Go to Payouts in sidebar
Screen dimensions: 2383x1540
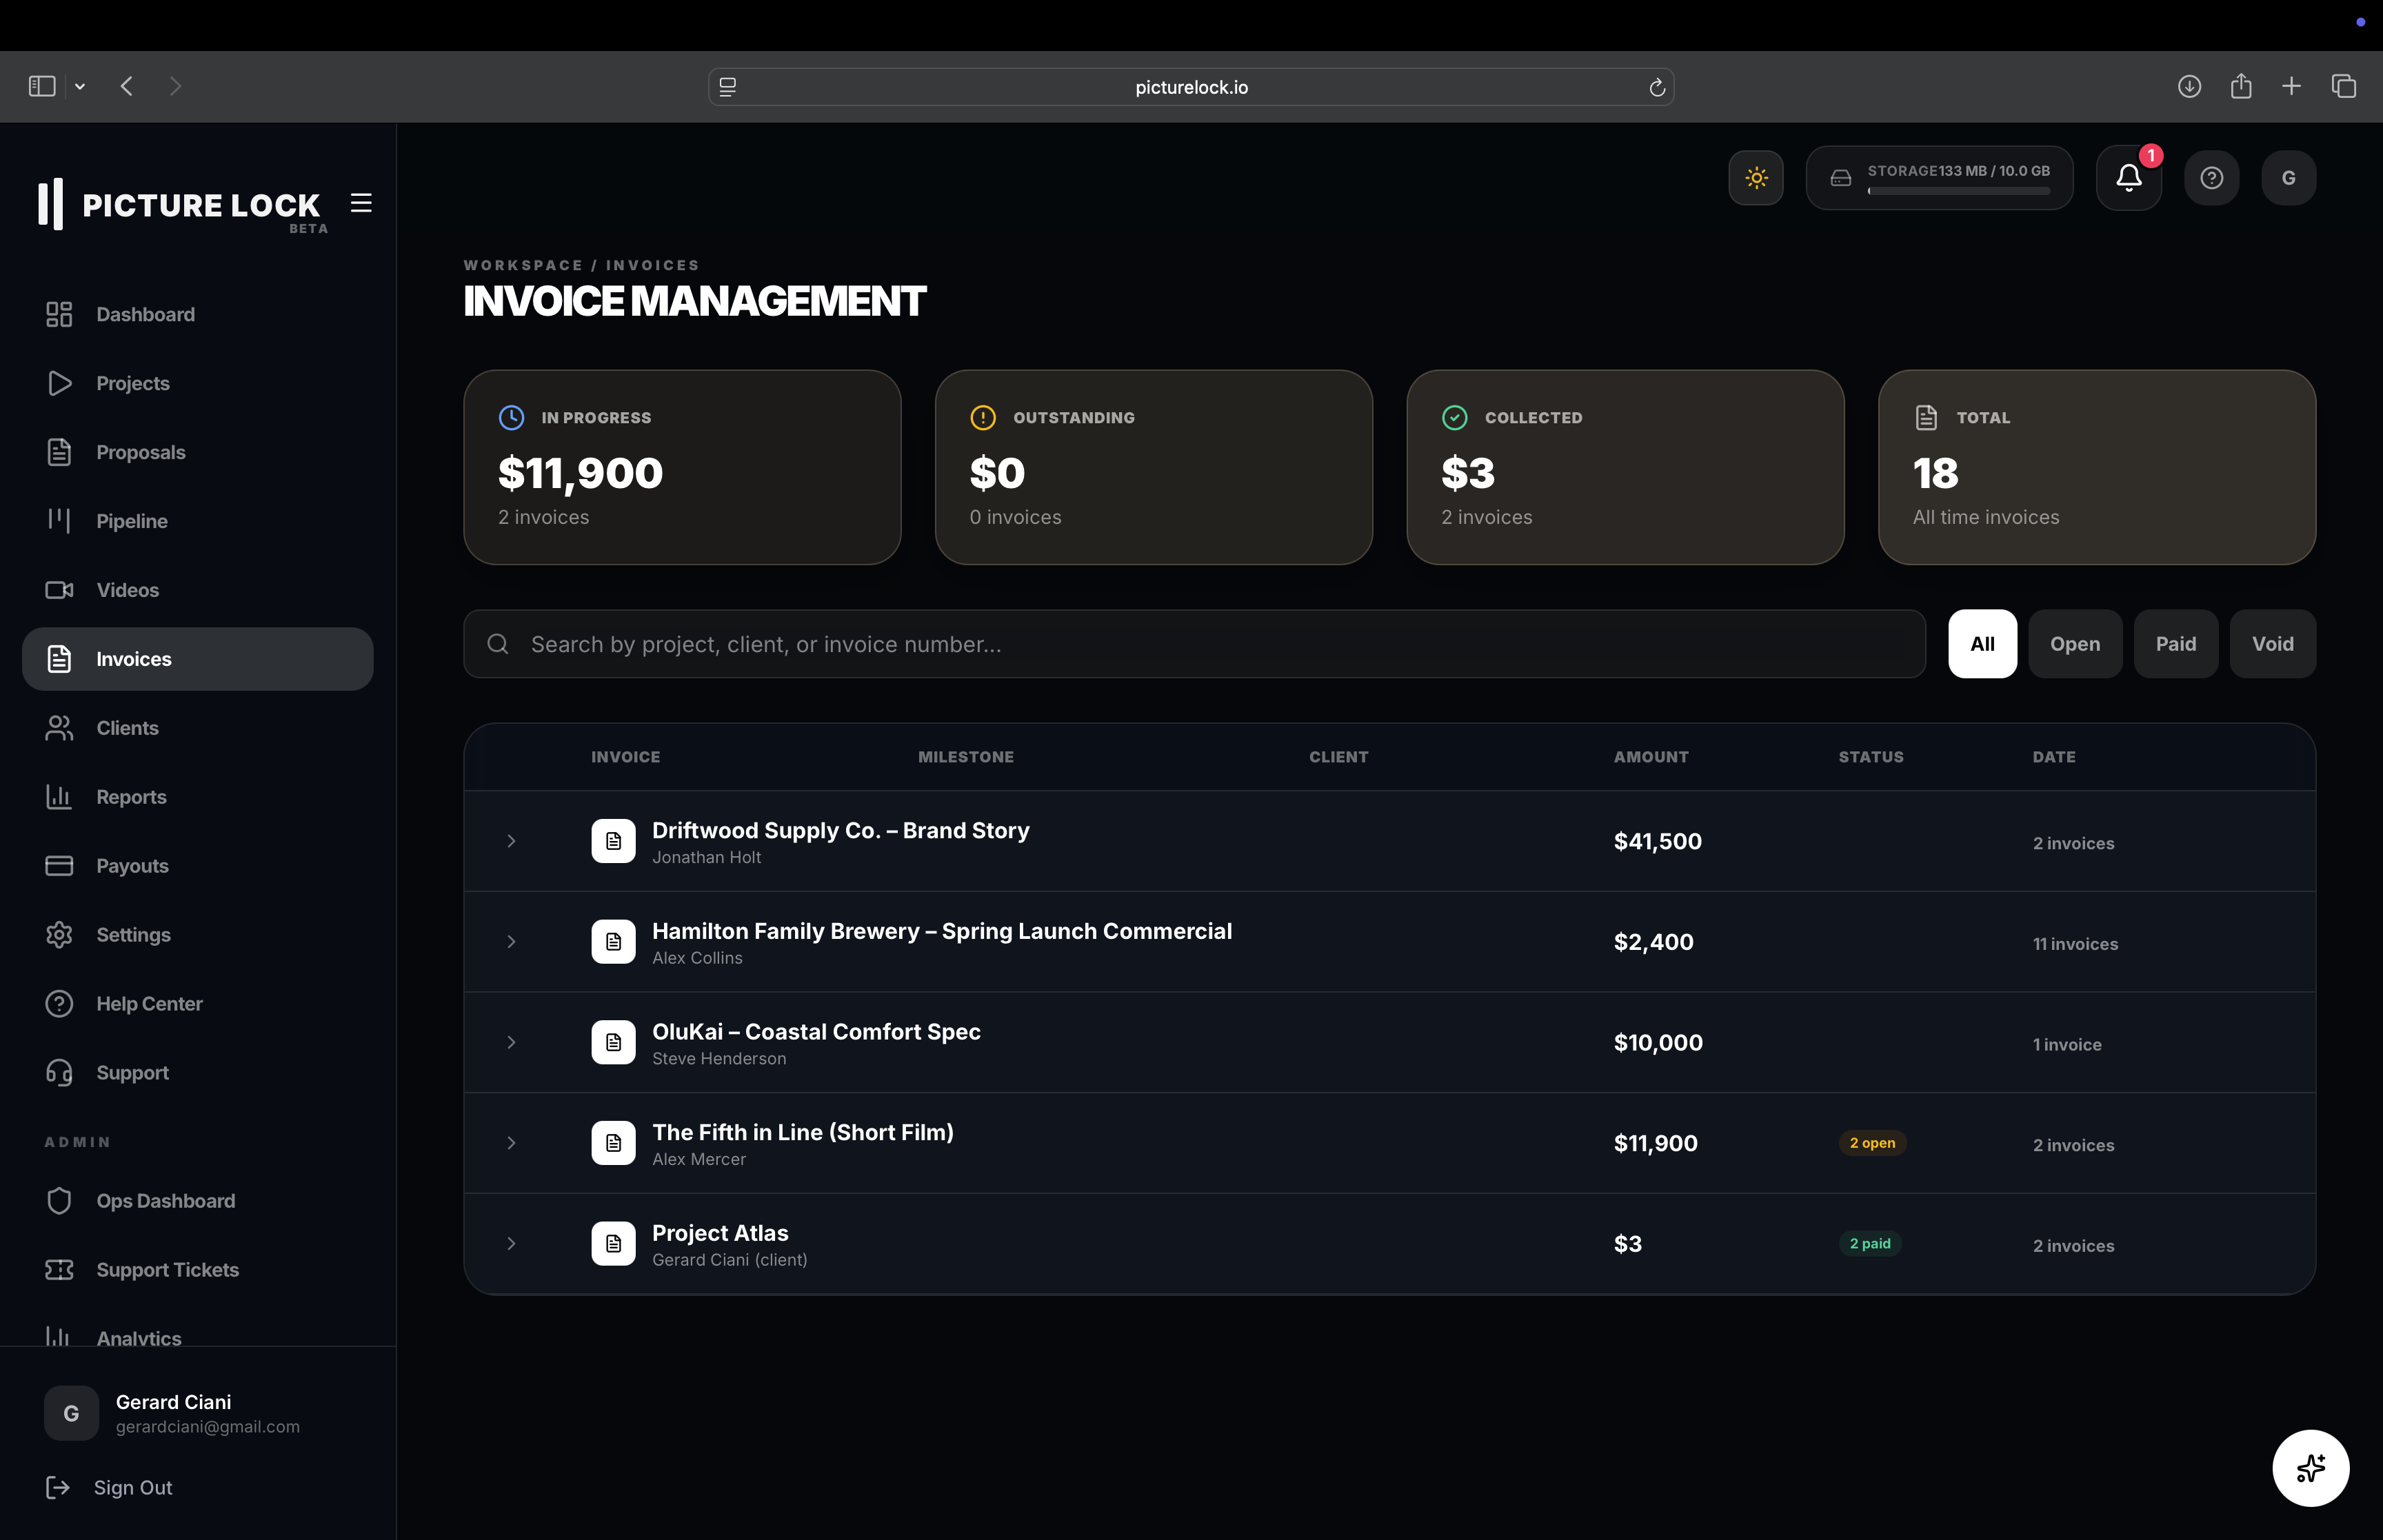pyautogui.click(x=131, y=866)
